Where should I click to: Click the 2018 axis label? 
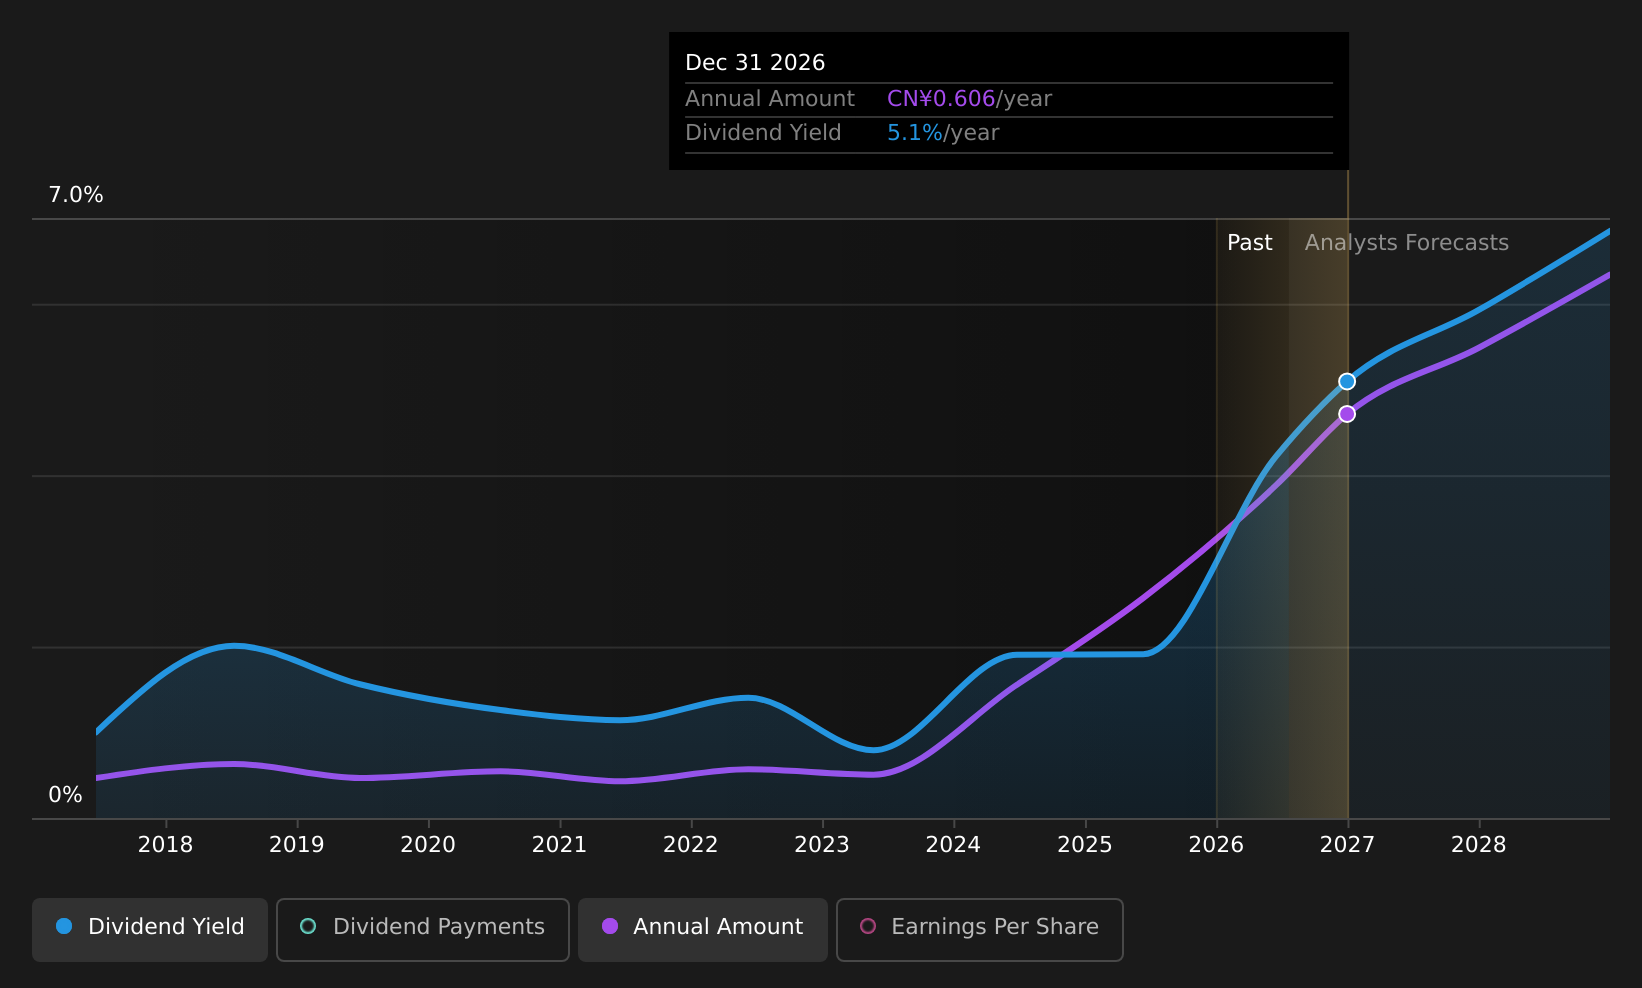click(165, 845)
